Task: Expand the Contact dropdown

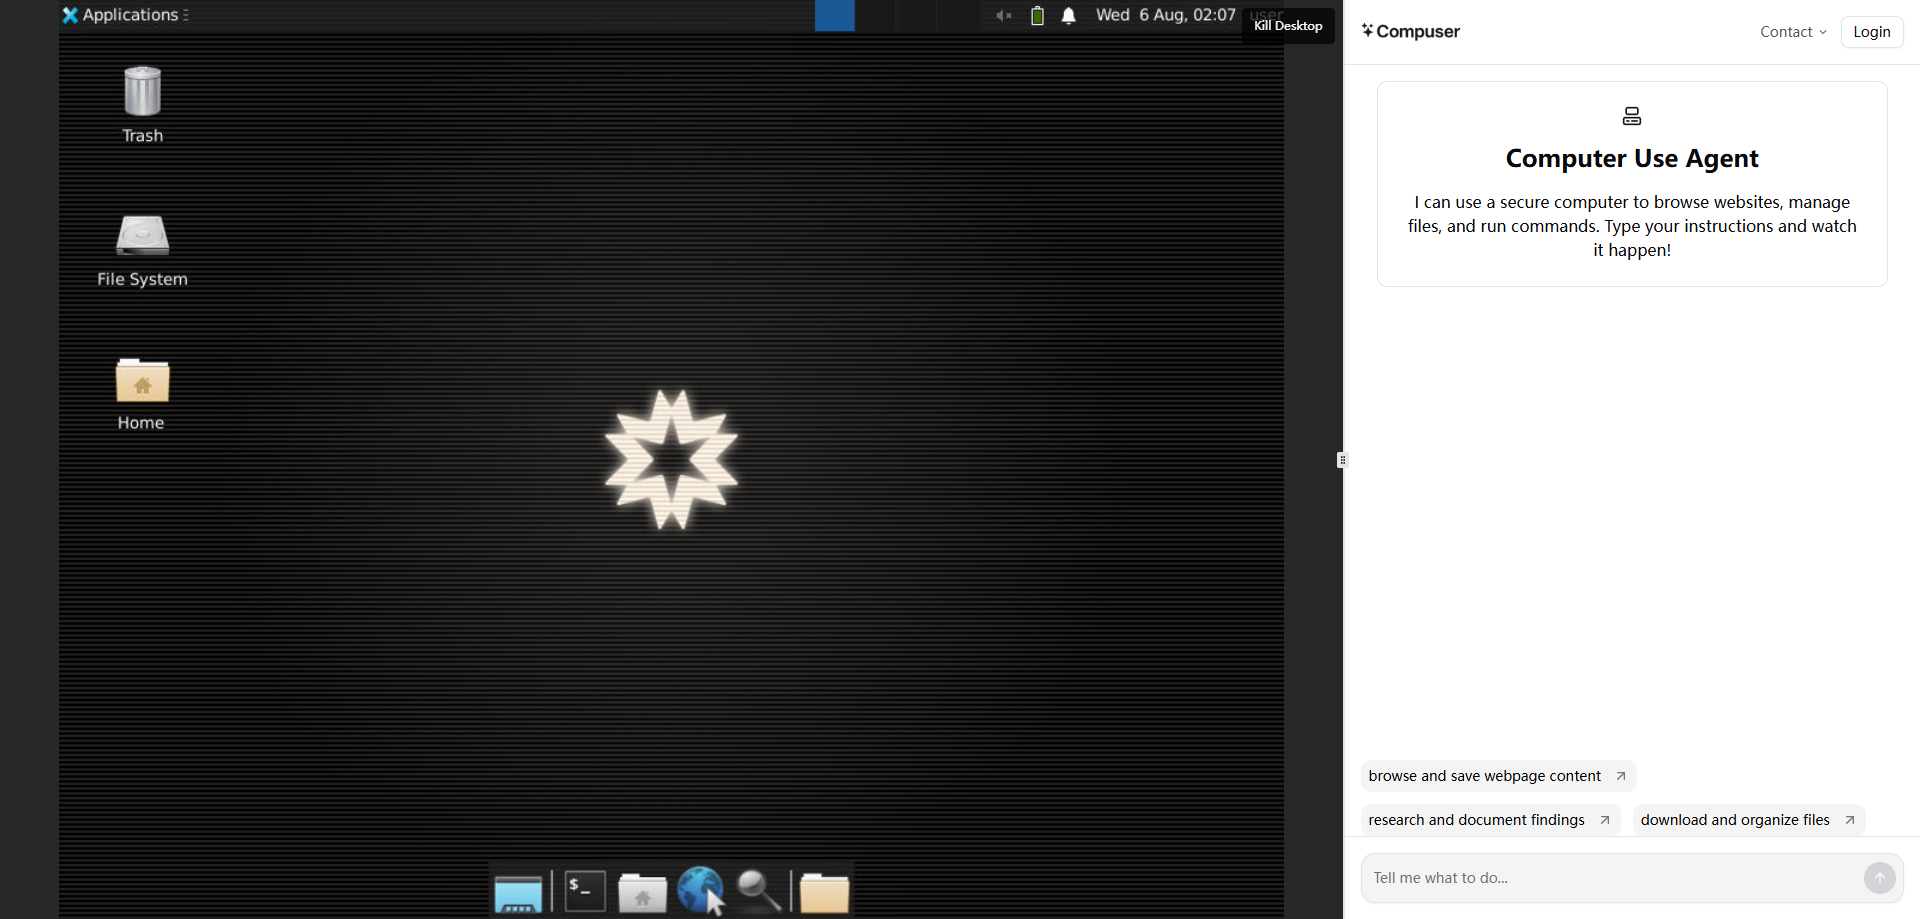Action: click(x=1792, y=32)
